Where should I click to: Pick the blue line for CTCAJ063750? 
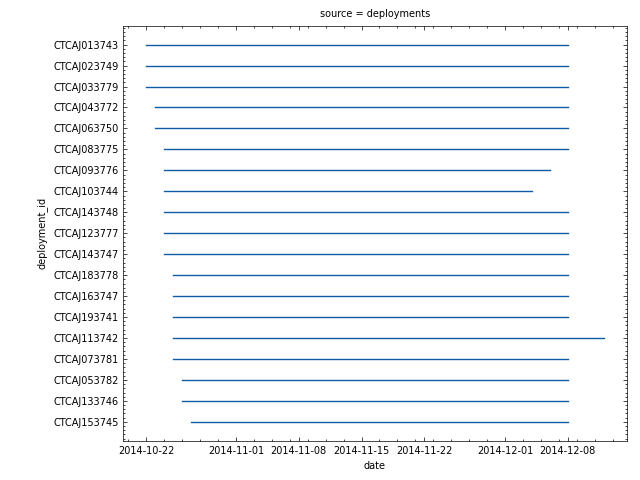pos(362,128)
